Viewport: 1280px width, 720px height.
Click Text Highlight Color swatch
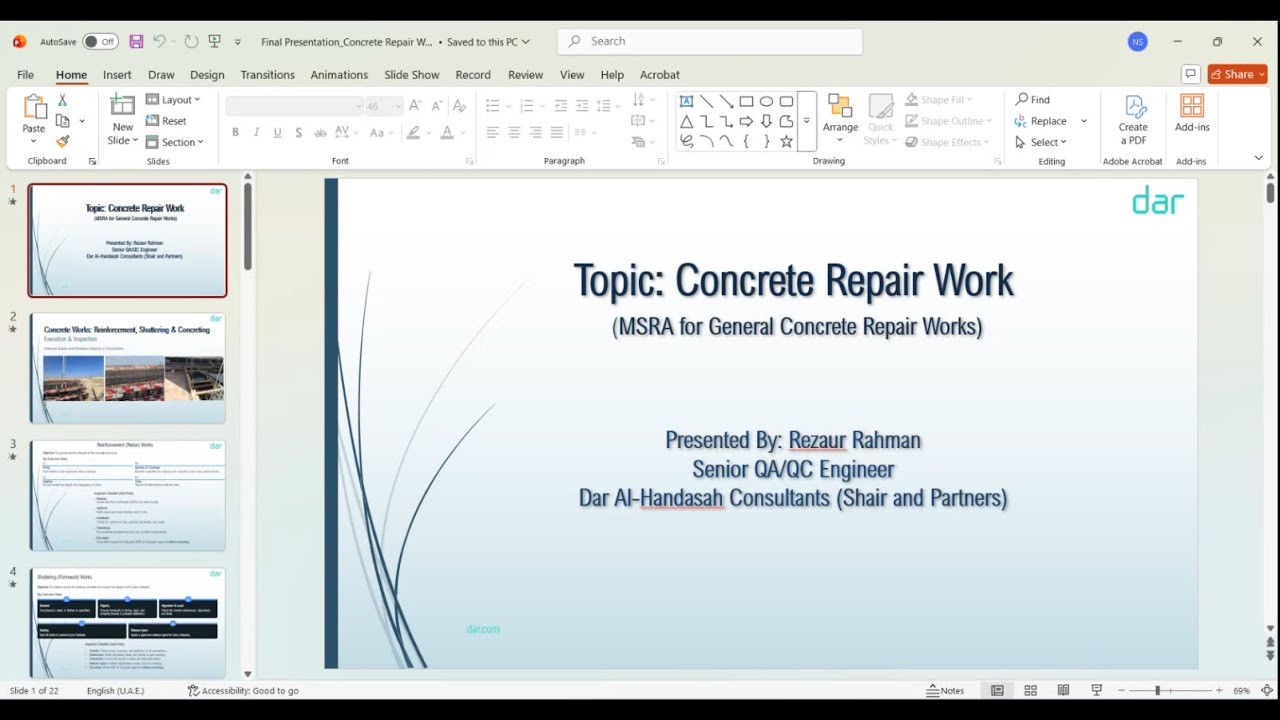click(413, 132)
